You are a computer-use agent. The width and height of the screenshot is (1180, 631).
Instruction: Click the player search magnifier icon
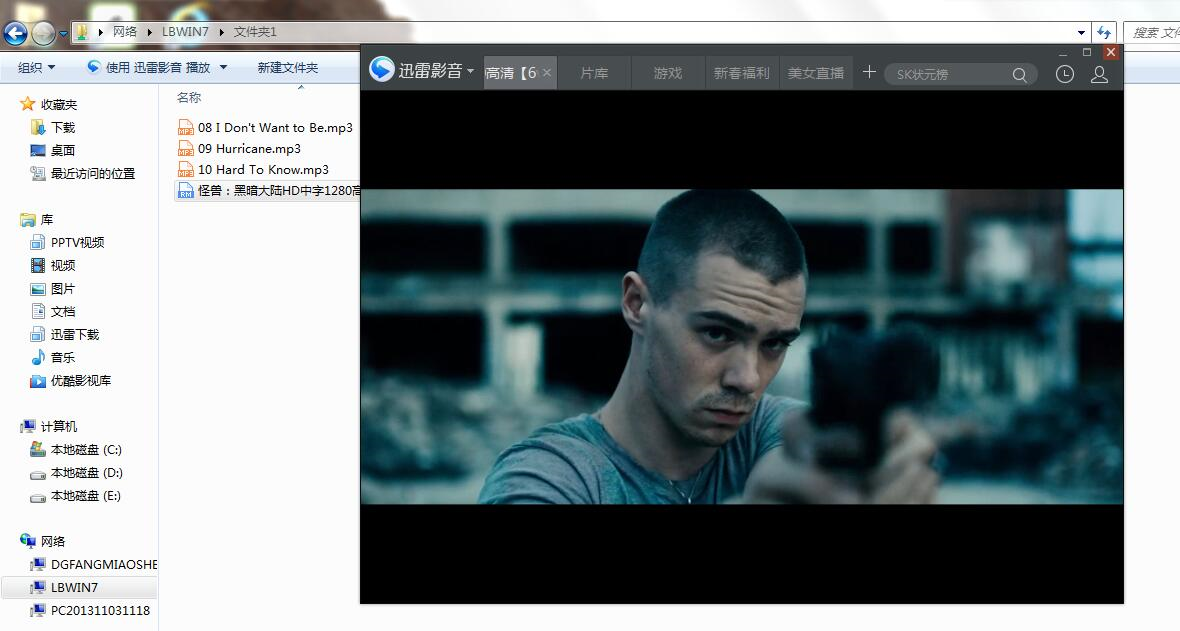click(x=1020, y=75)
